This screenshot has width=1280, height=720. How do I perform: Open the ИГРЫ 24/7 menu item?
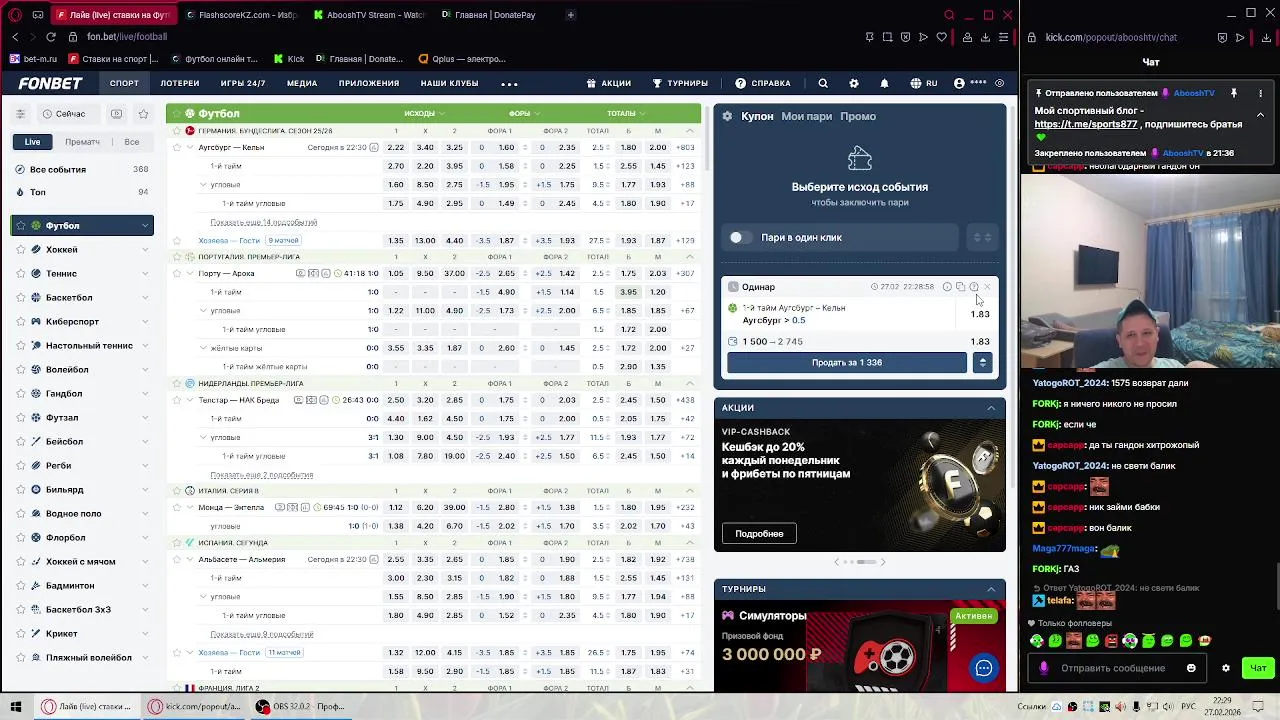[243, 83]
